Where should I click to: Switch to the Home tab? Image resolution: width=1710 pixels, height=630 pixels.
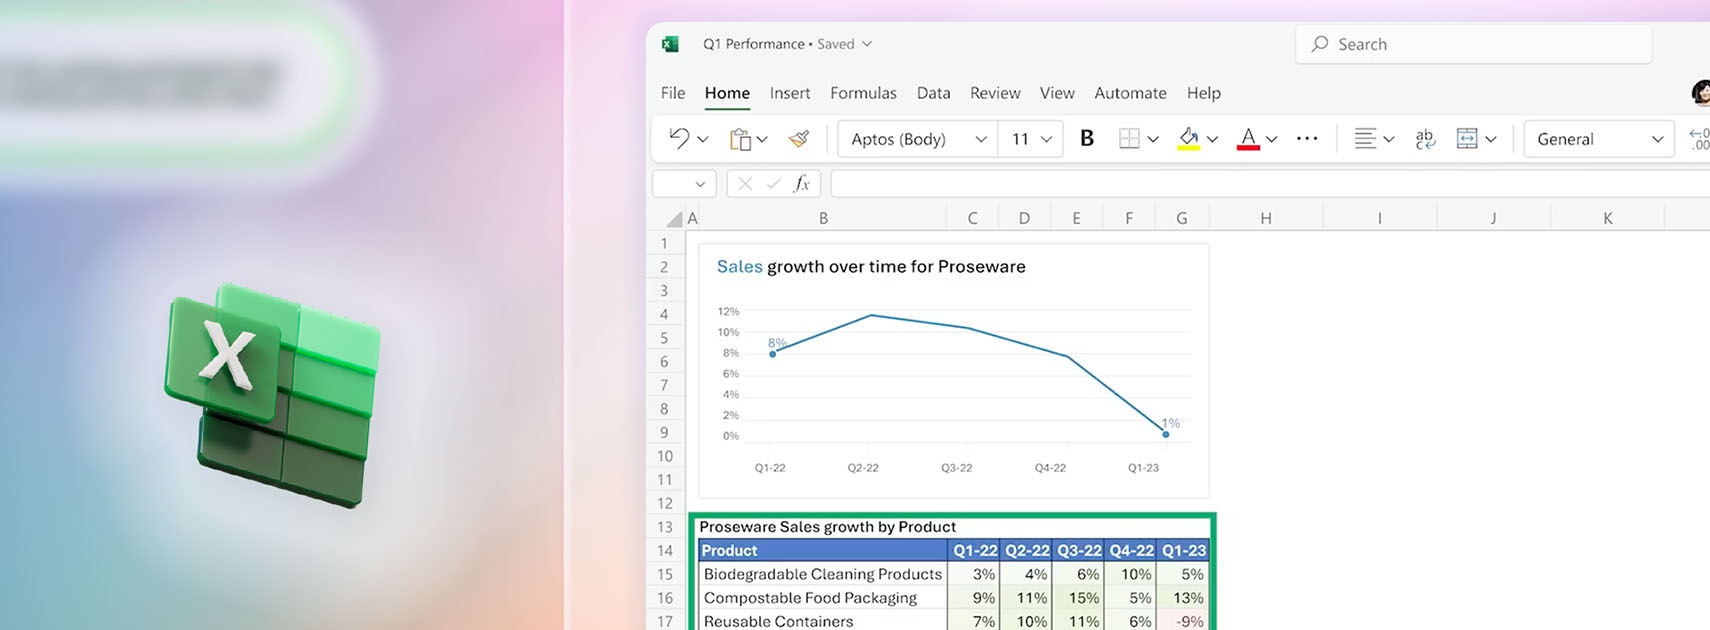pos(727,93)
